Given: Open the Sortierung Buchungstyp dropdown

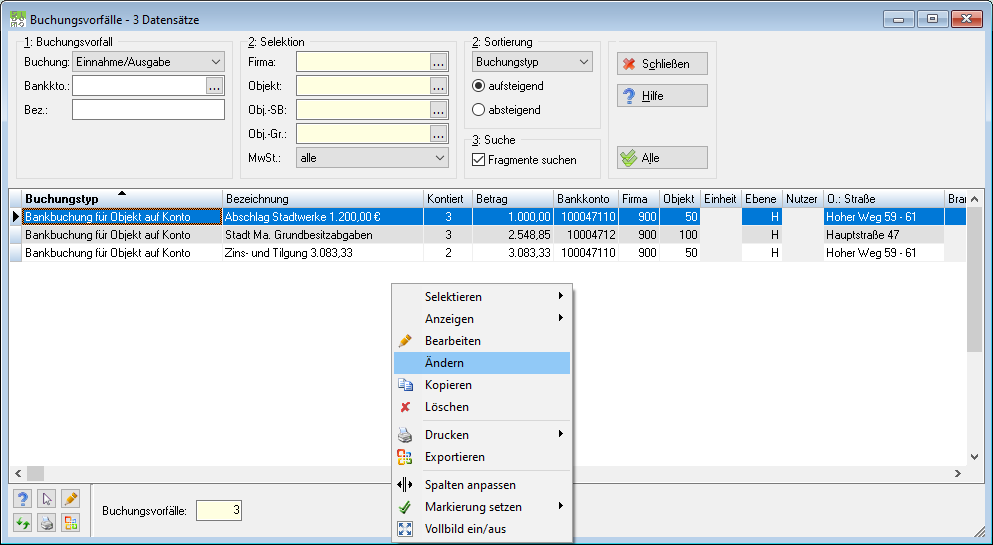Looking at the screenshot, I should 532,62.
